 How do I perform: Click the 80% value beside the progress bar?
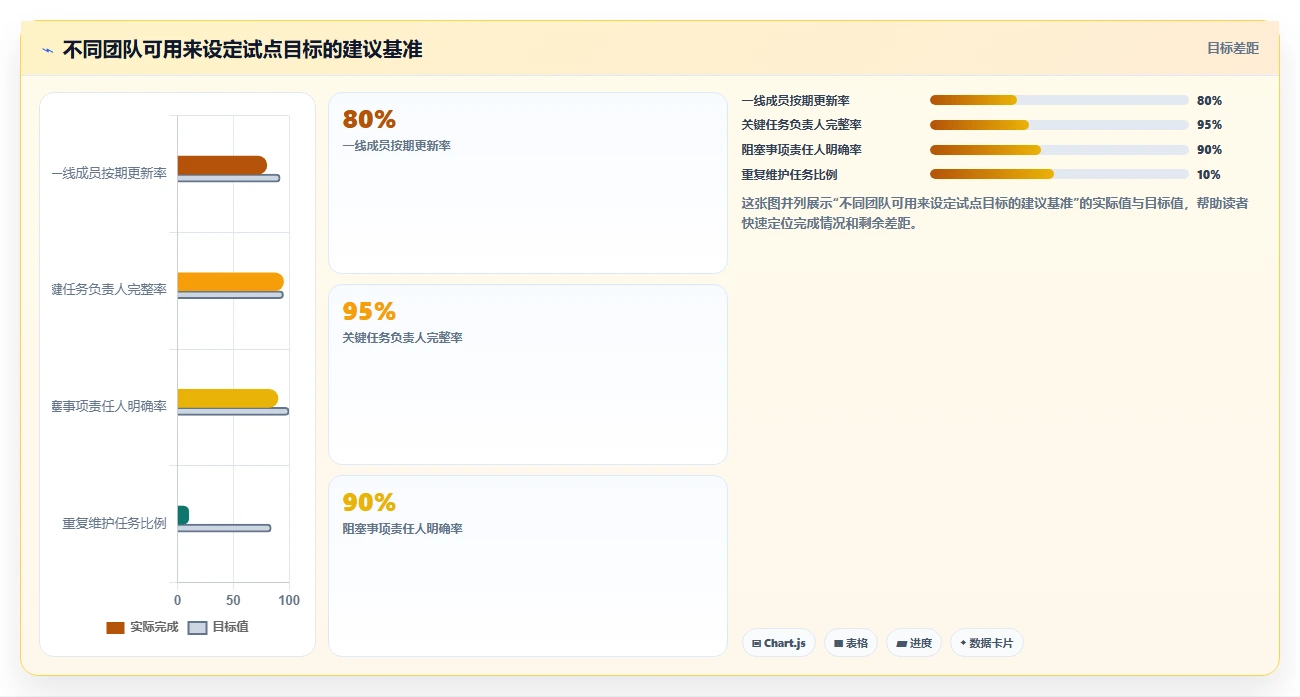(x=1209, y=100)
